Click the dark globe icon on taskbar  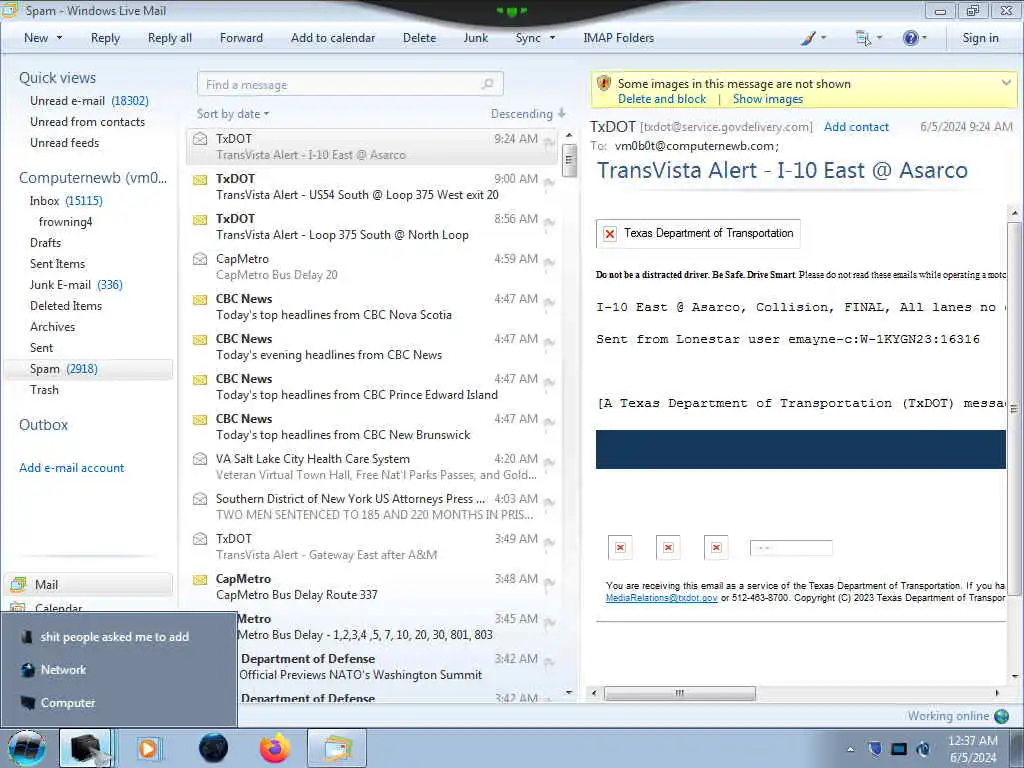pyautogui.click(x=214, y=748)
